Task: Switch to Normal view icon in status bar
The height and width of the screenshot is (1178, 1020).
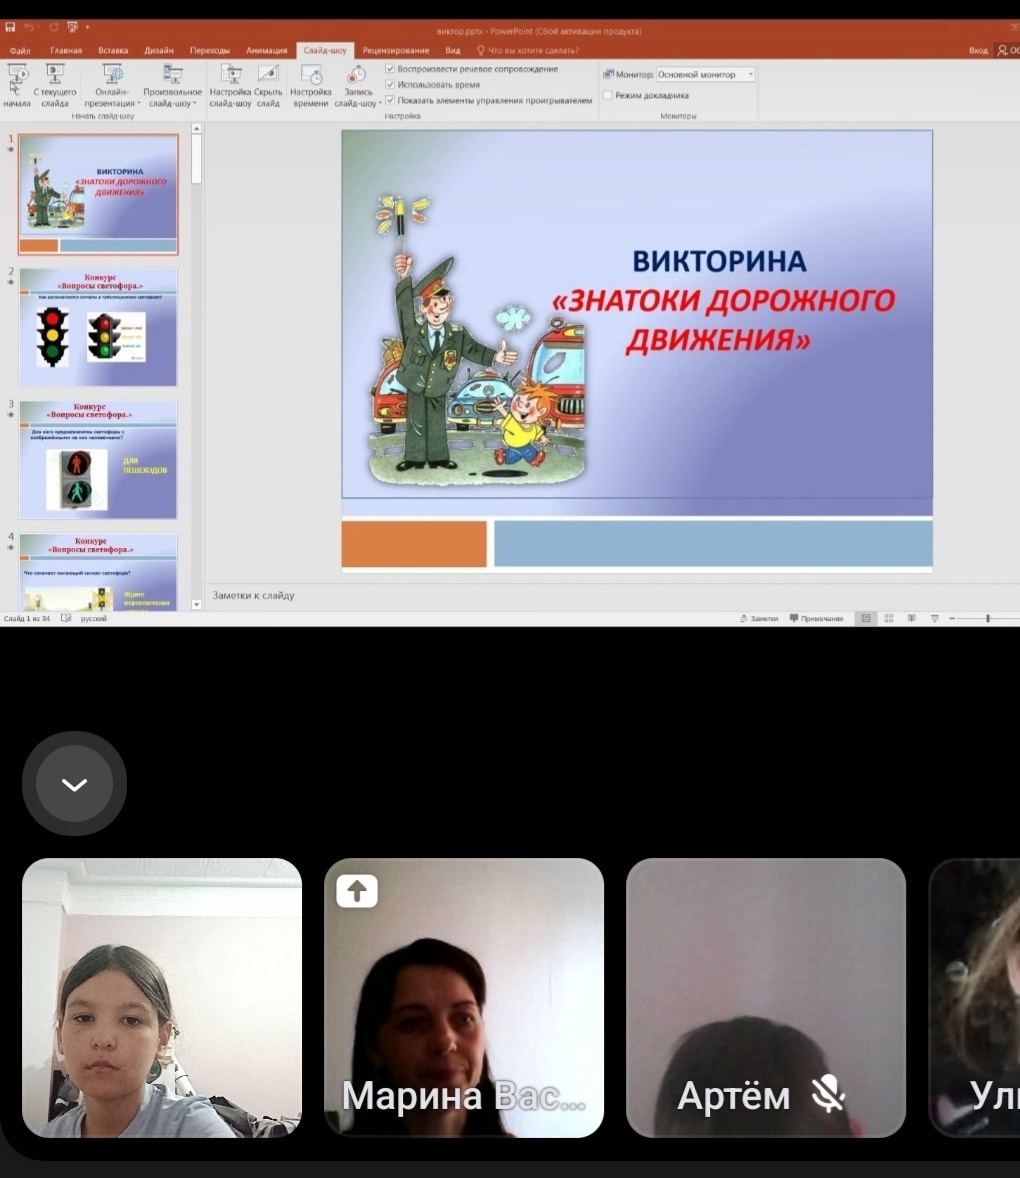Action: [866, 618]
